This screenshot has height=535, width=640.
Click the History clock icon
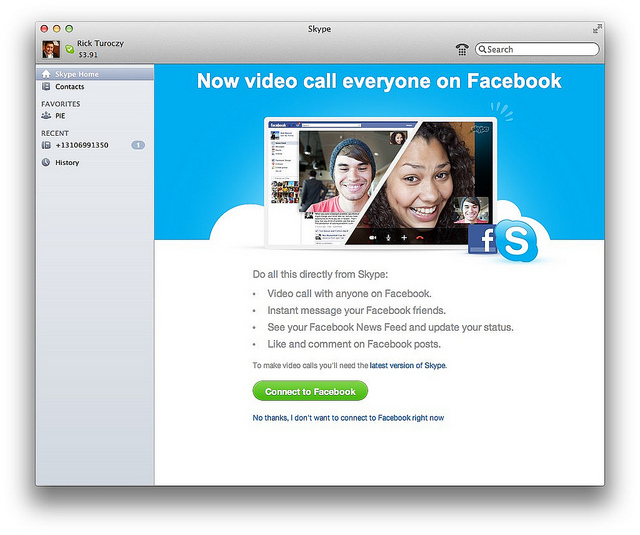pos(46,162)
